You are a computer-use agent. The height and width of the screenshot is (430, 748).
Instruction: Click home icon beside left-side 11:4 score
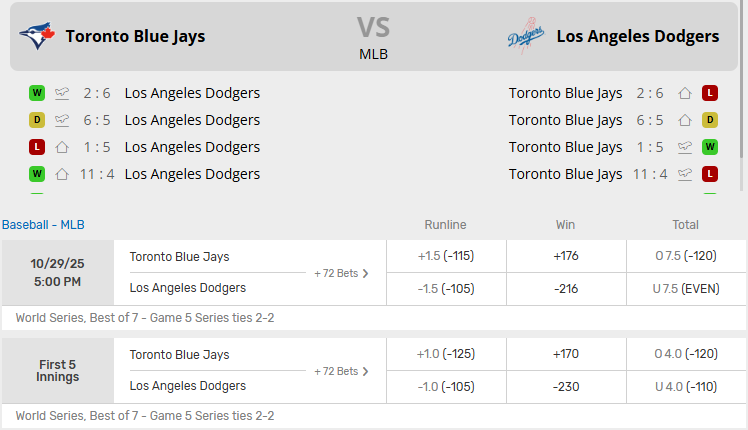(x=62, y=174)
